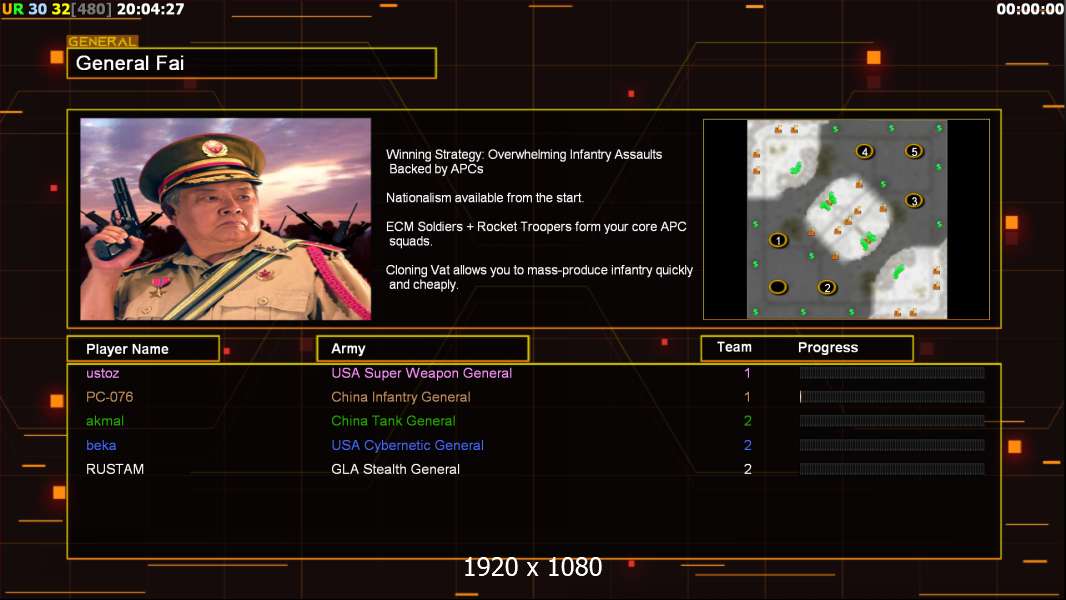Click the General Fai name field

(252, 63)
